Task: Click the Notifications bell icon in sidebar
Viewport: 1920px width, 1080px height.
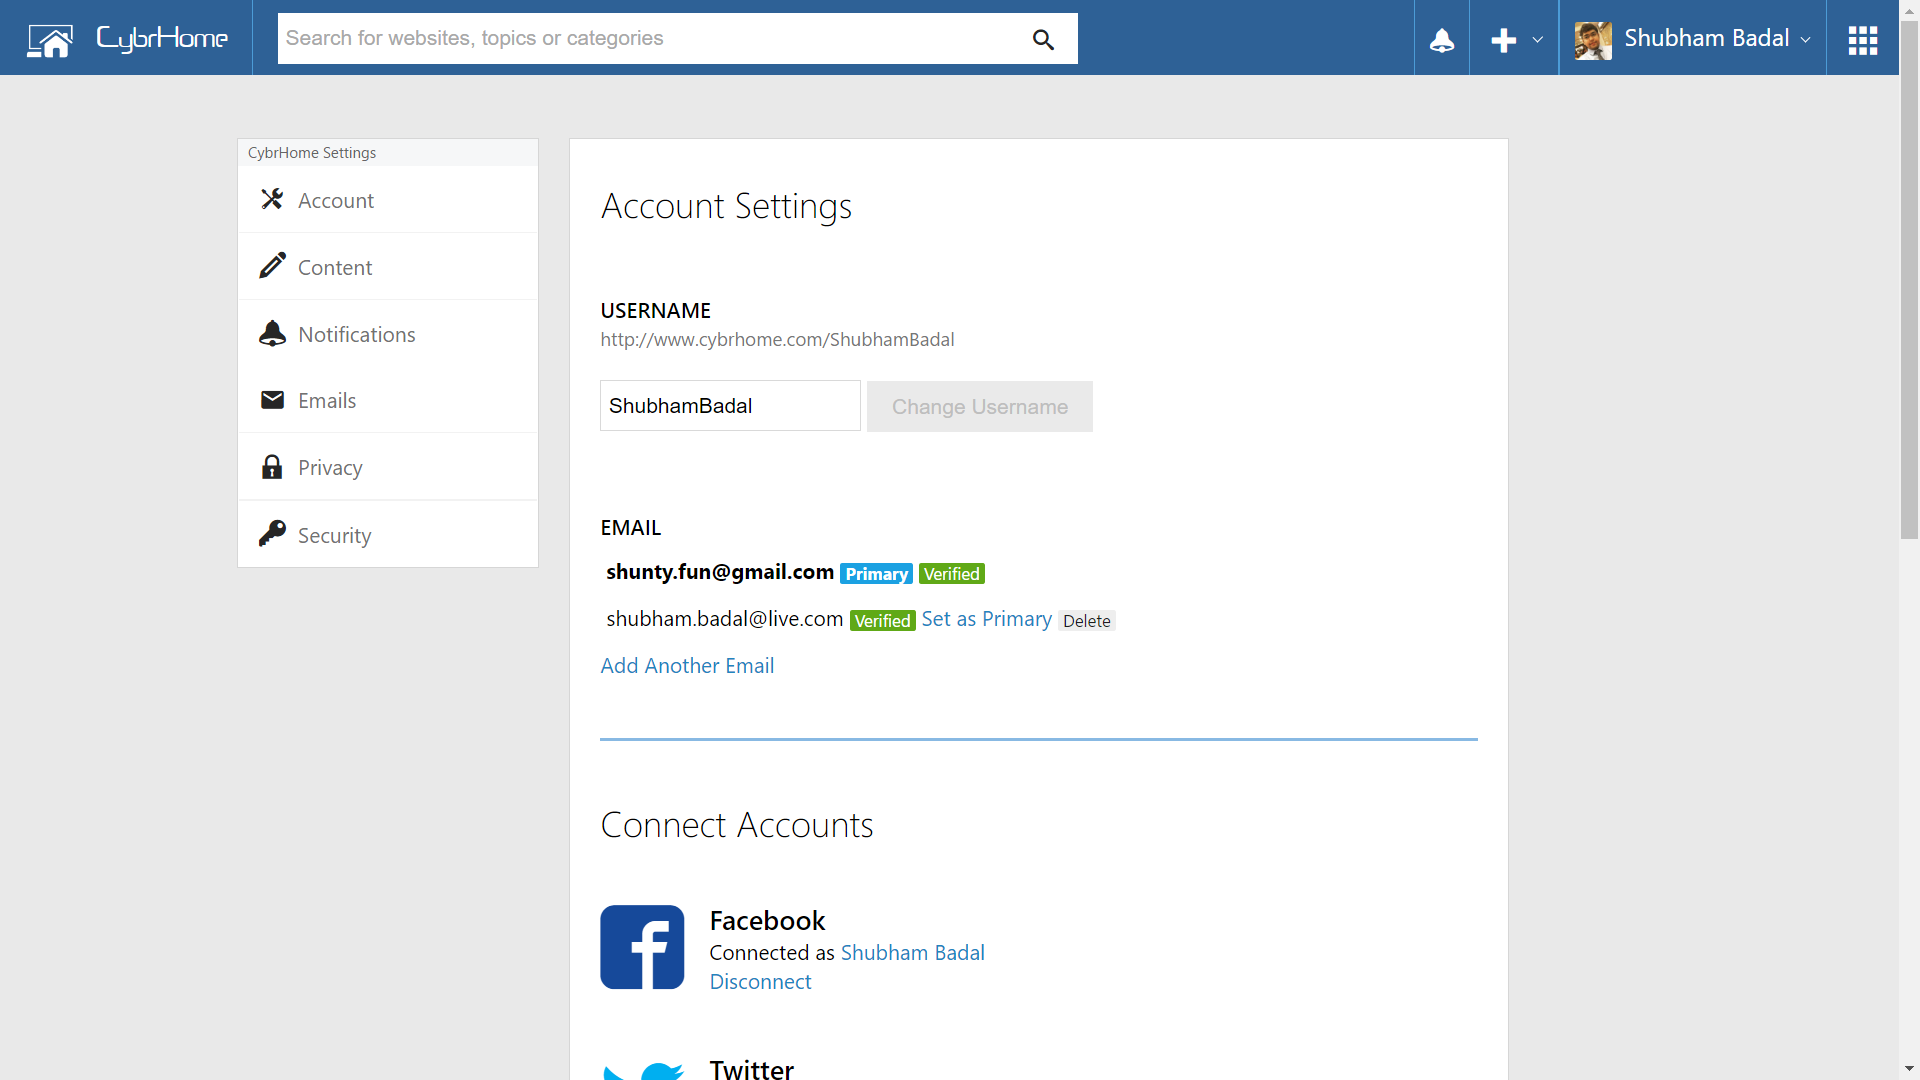Action: pos(272,333)
